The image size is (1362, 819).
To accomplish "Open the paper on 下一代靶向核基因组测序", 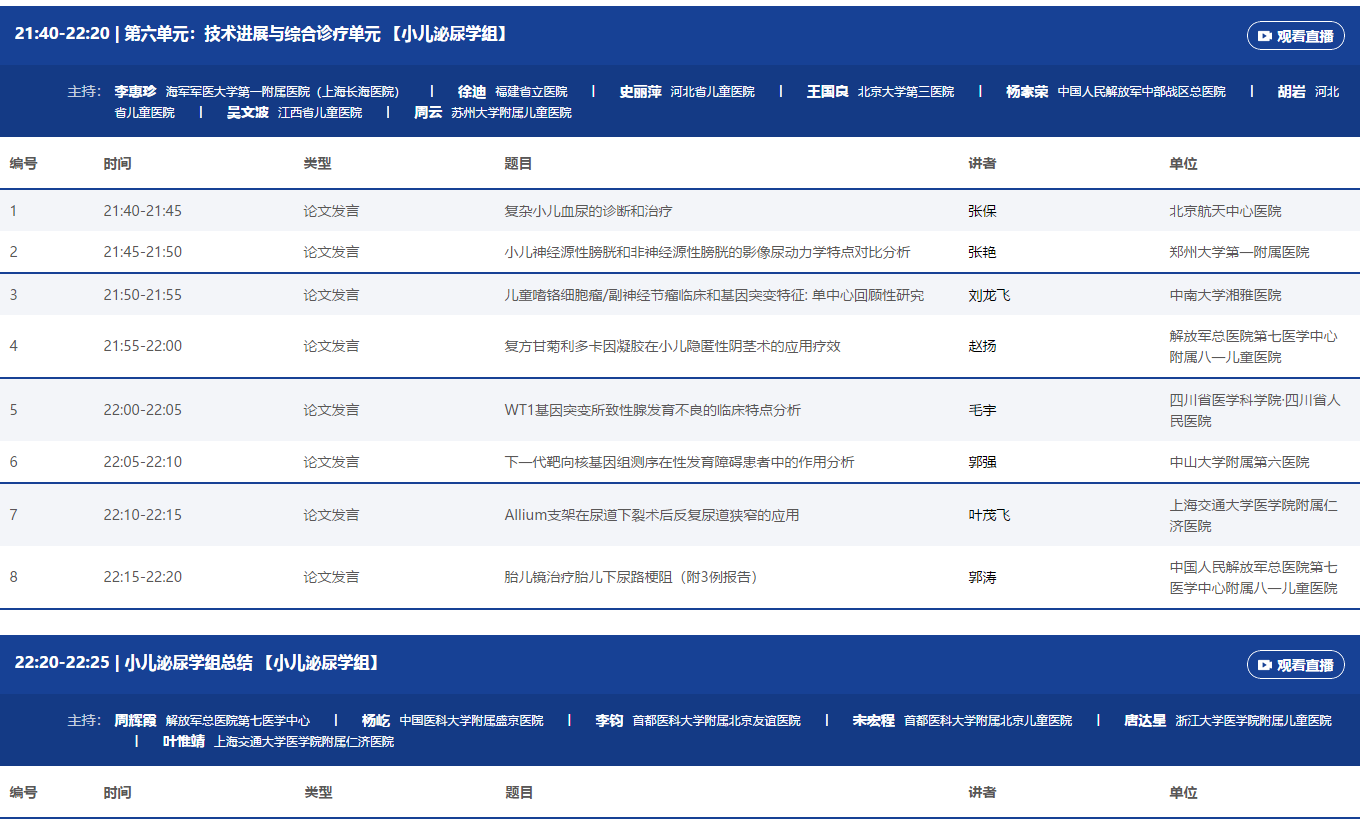I will [x=679, y=462].
